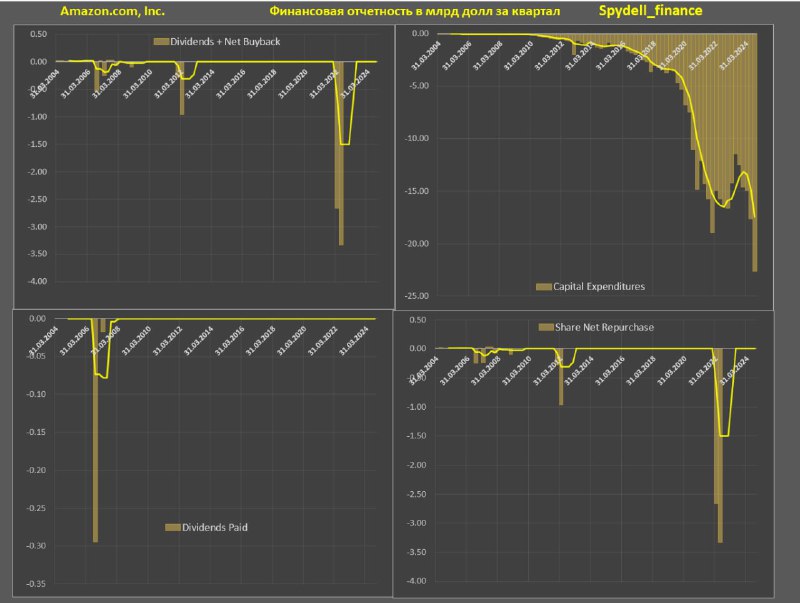Click date '31.03.2022' in Dividends Paid chart
This screenshot has width=800, height=603.
[x=322, y=341]
